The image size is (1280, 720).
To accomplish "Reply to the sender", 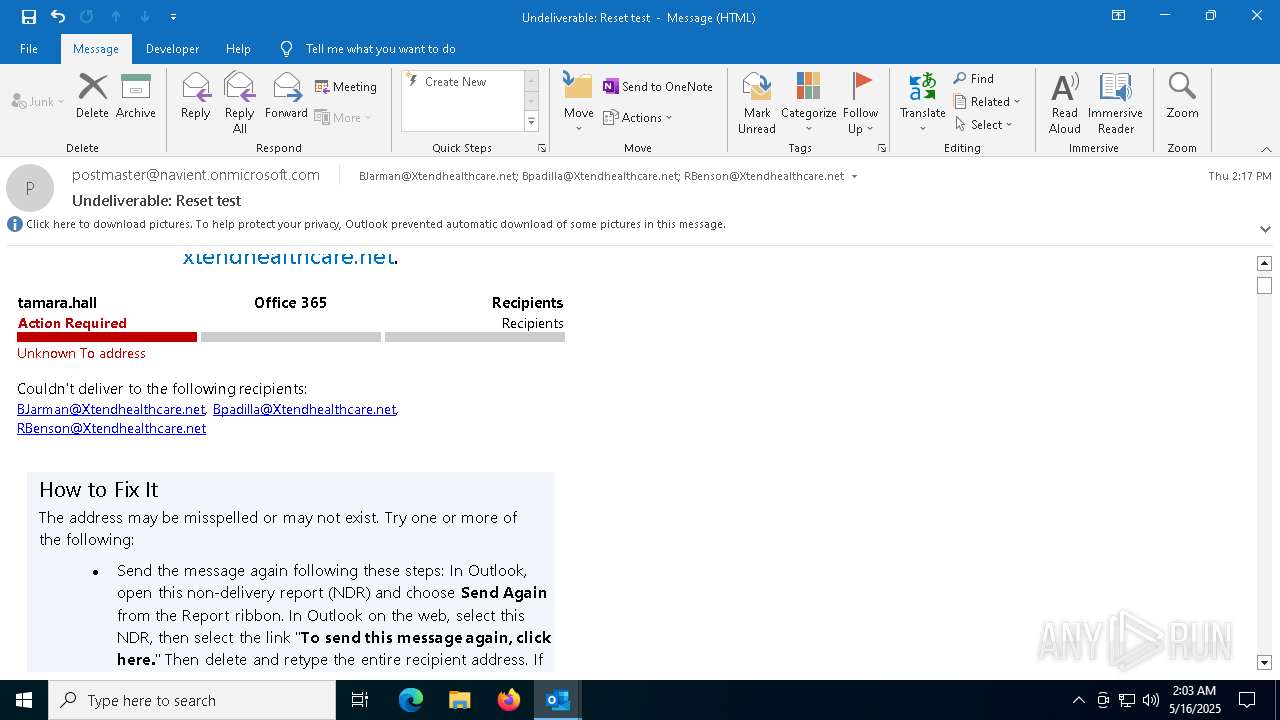I will 196,96.
